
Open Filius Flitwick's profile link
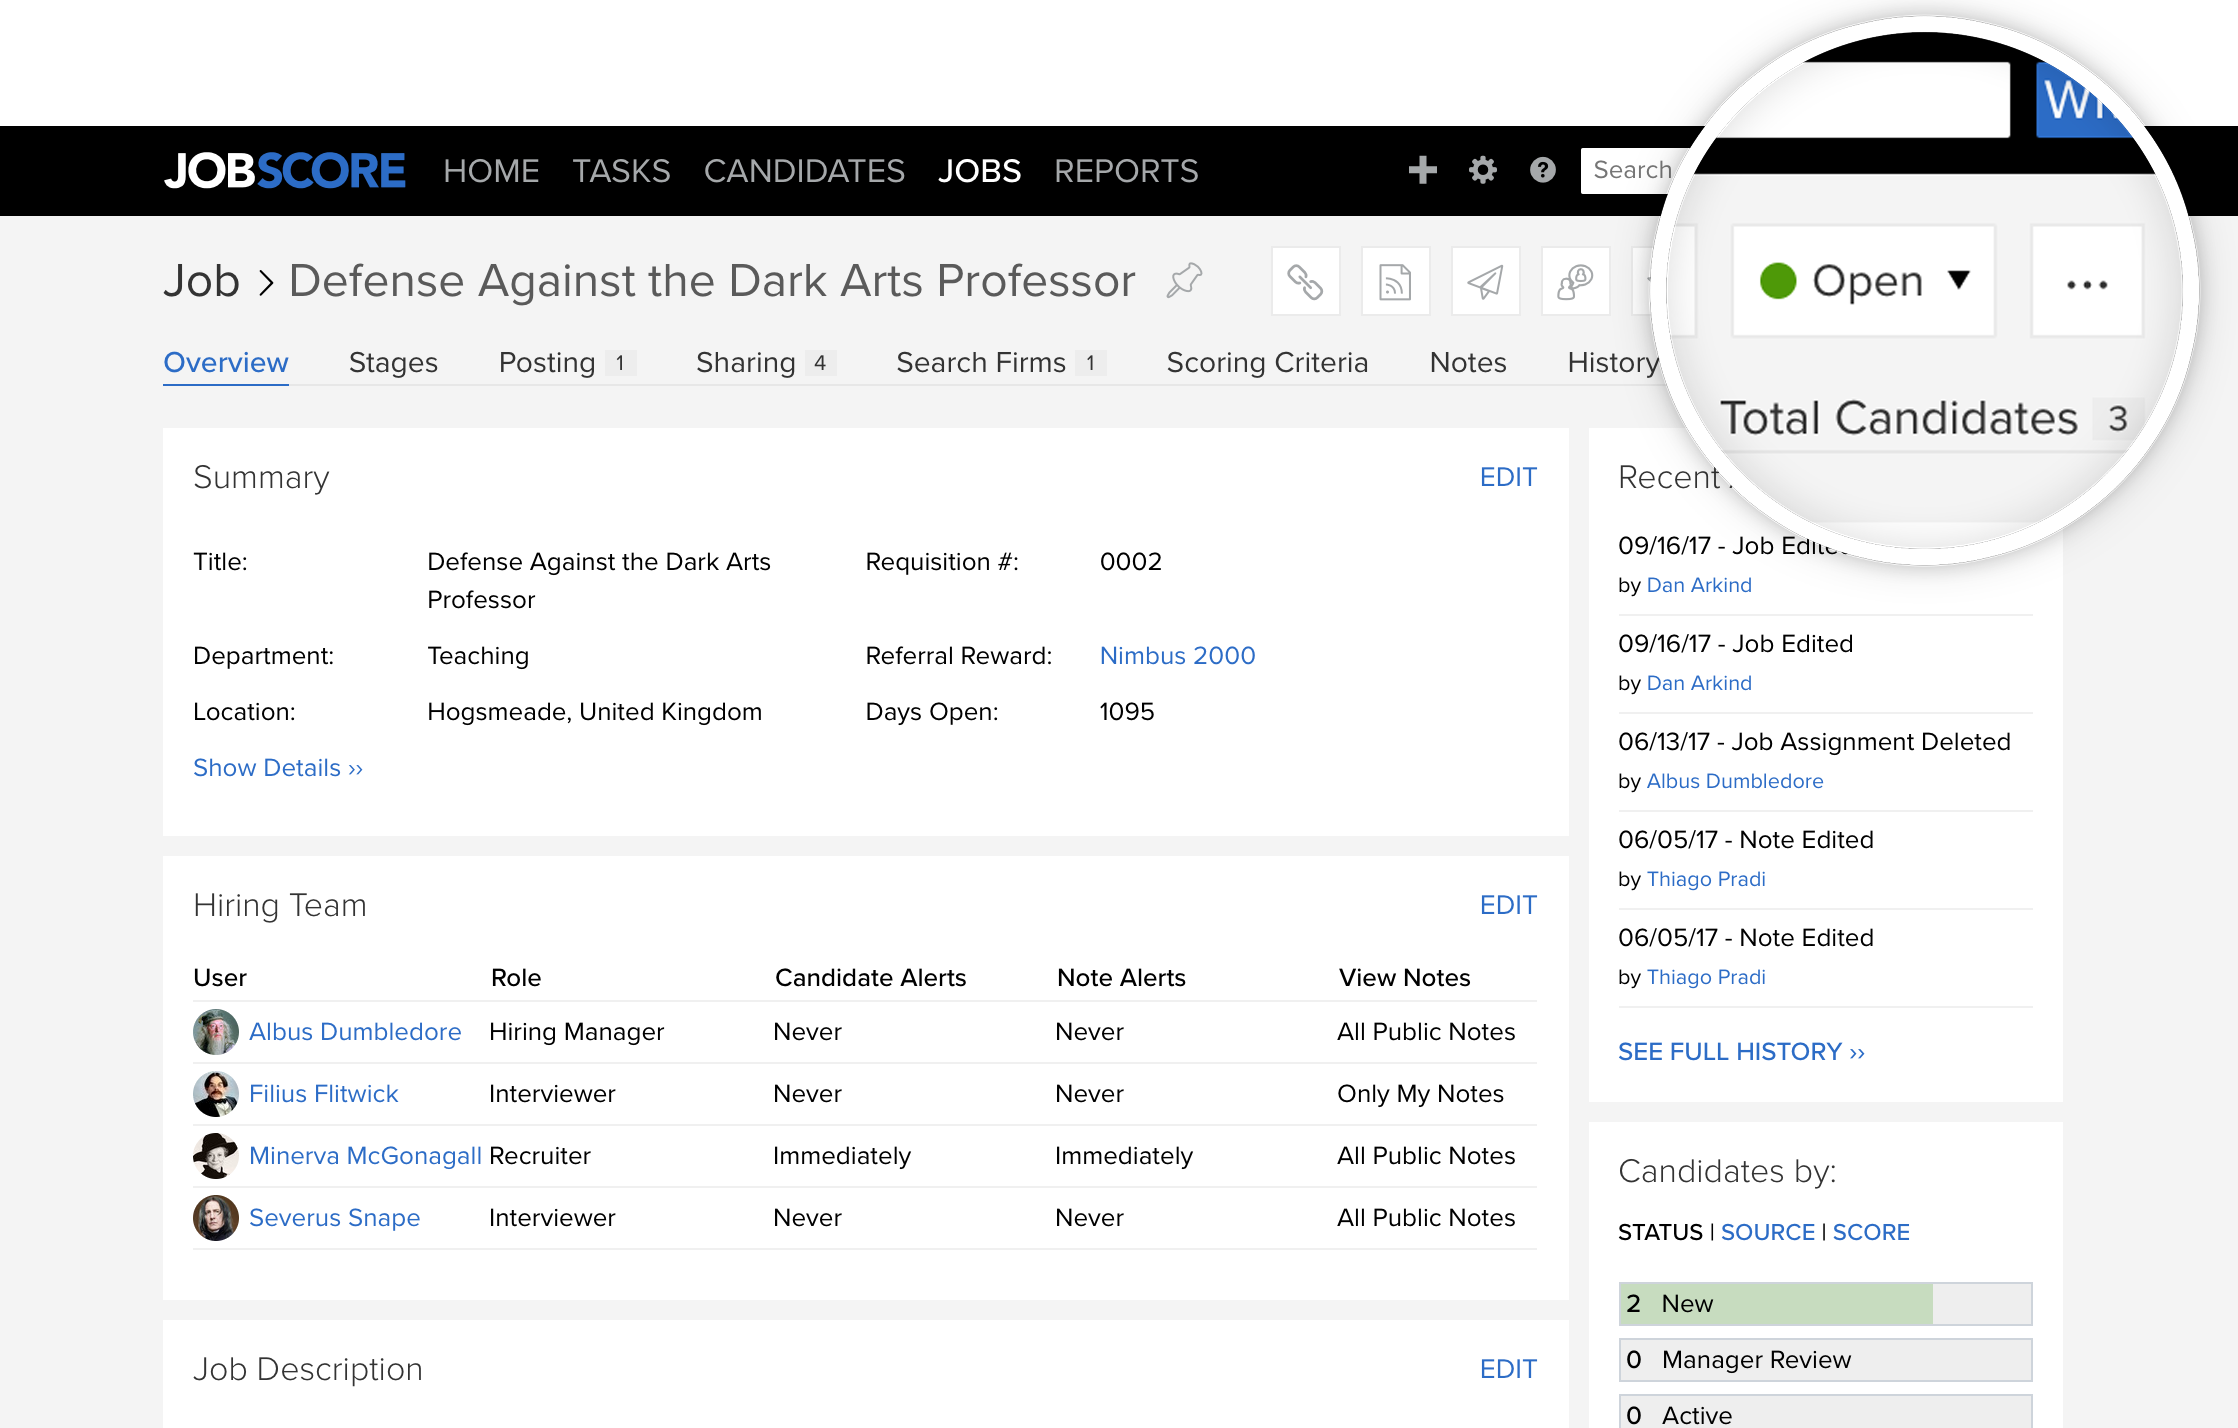[x=323, y=1094]
